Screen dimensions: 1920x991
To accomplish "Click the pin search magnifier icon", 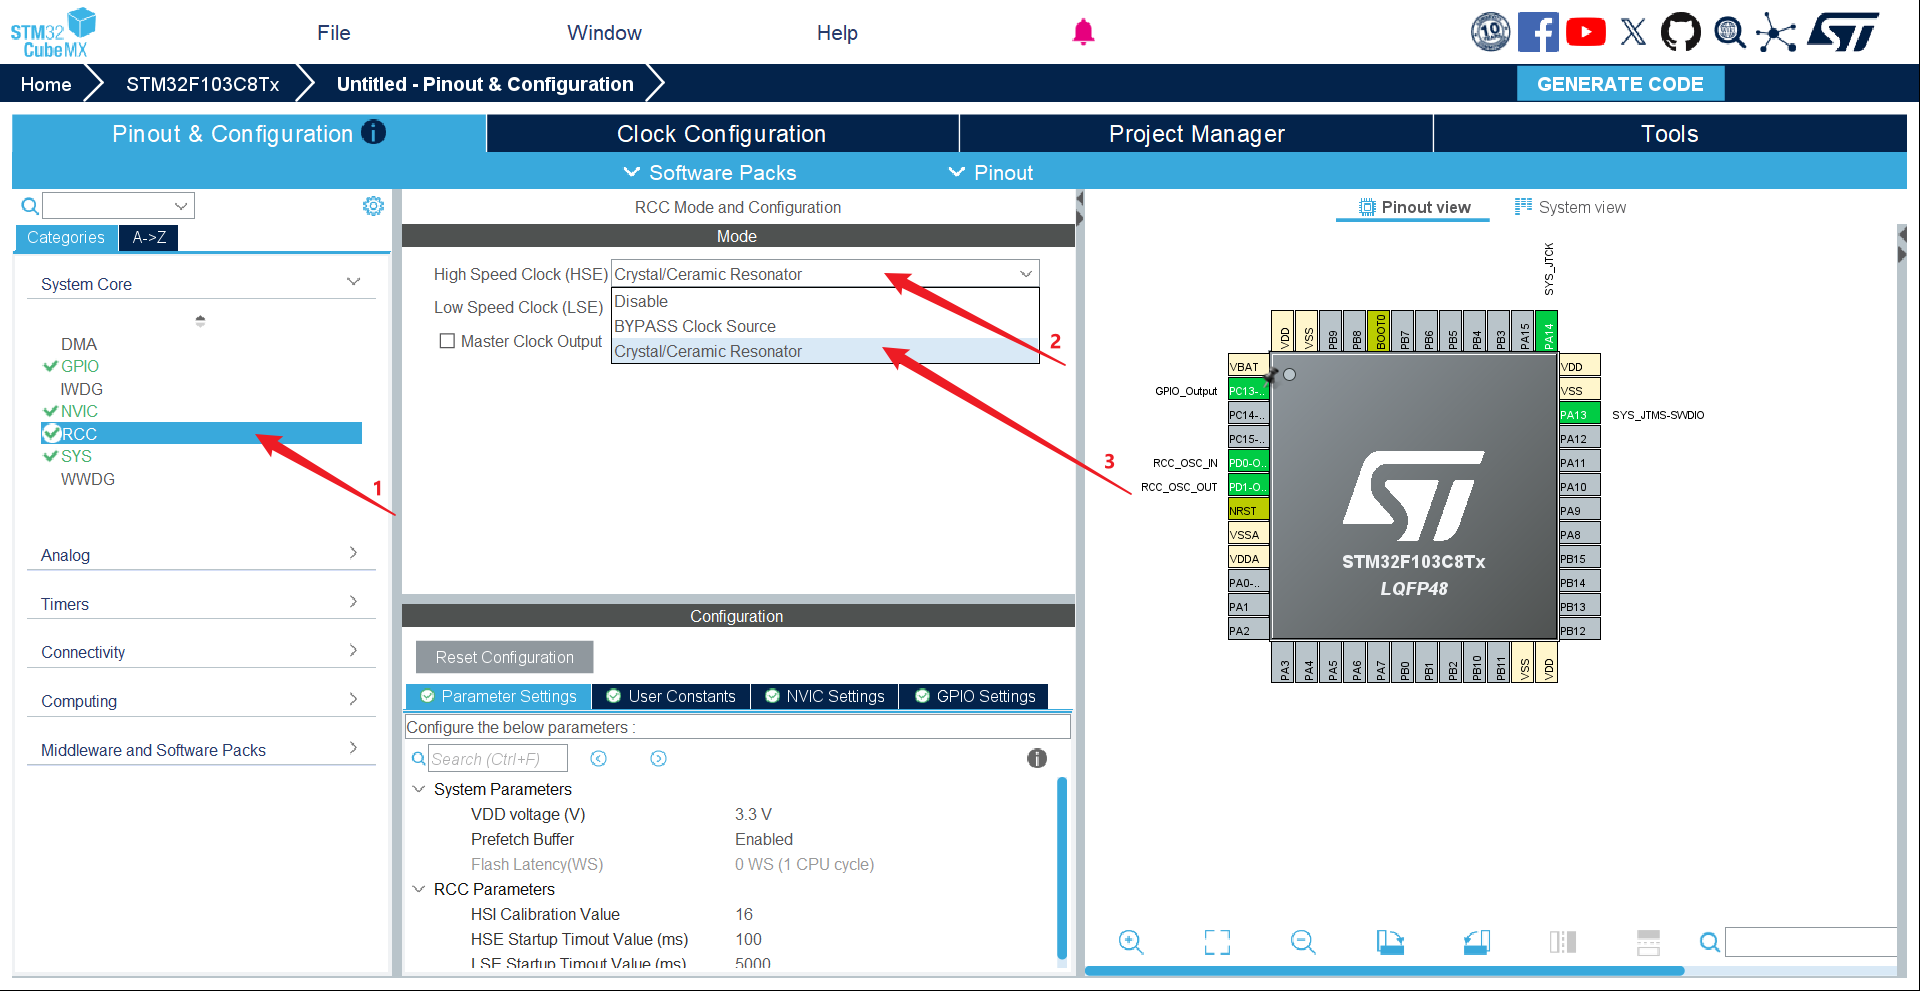I will click(1710, 942).
